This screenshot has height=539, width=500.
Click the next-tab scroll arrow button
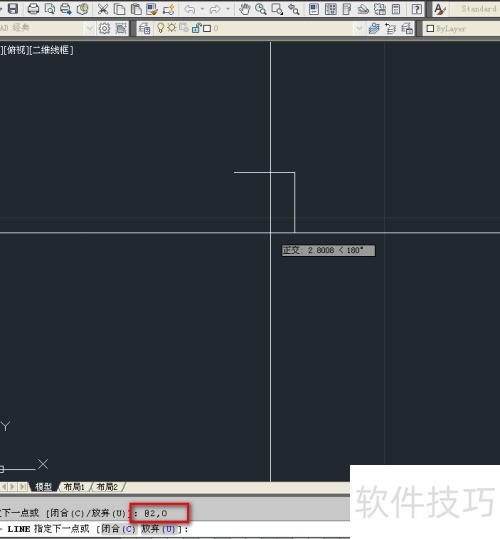tap(13, 487)
